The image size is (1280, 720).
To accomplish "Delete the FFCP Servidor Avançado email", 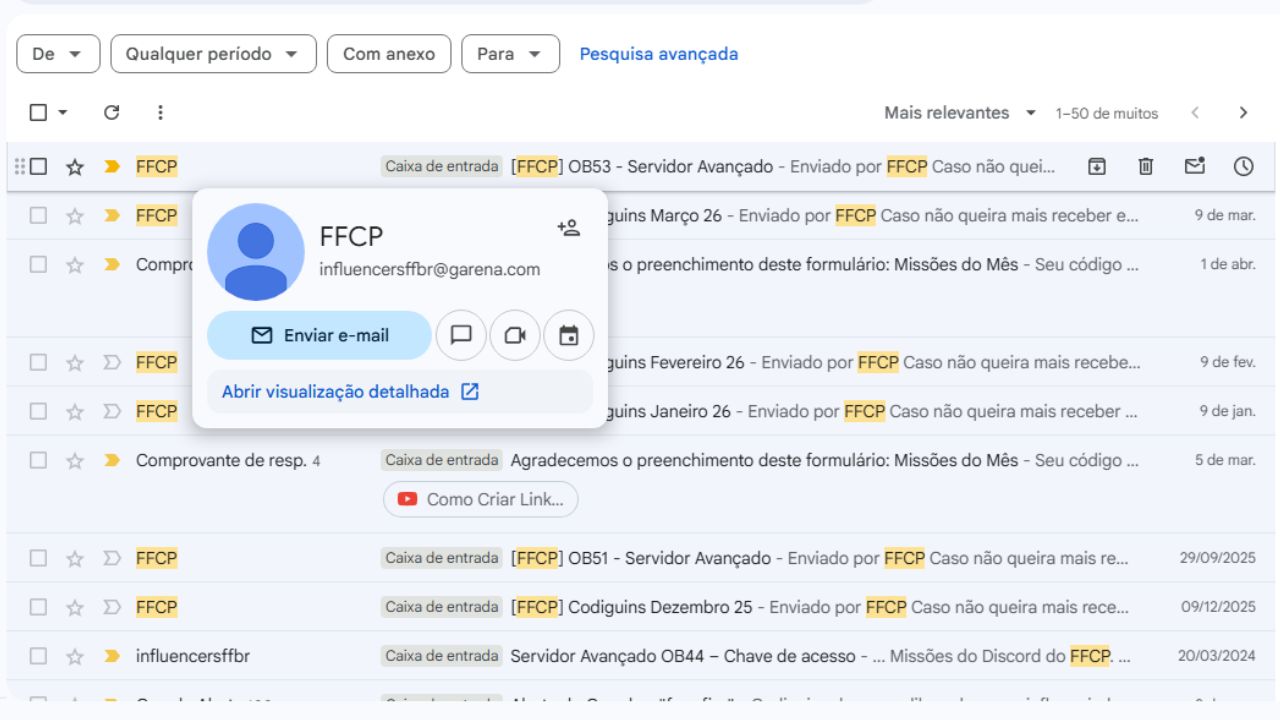I will click(x=1144, y=166).
